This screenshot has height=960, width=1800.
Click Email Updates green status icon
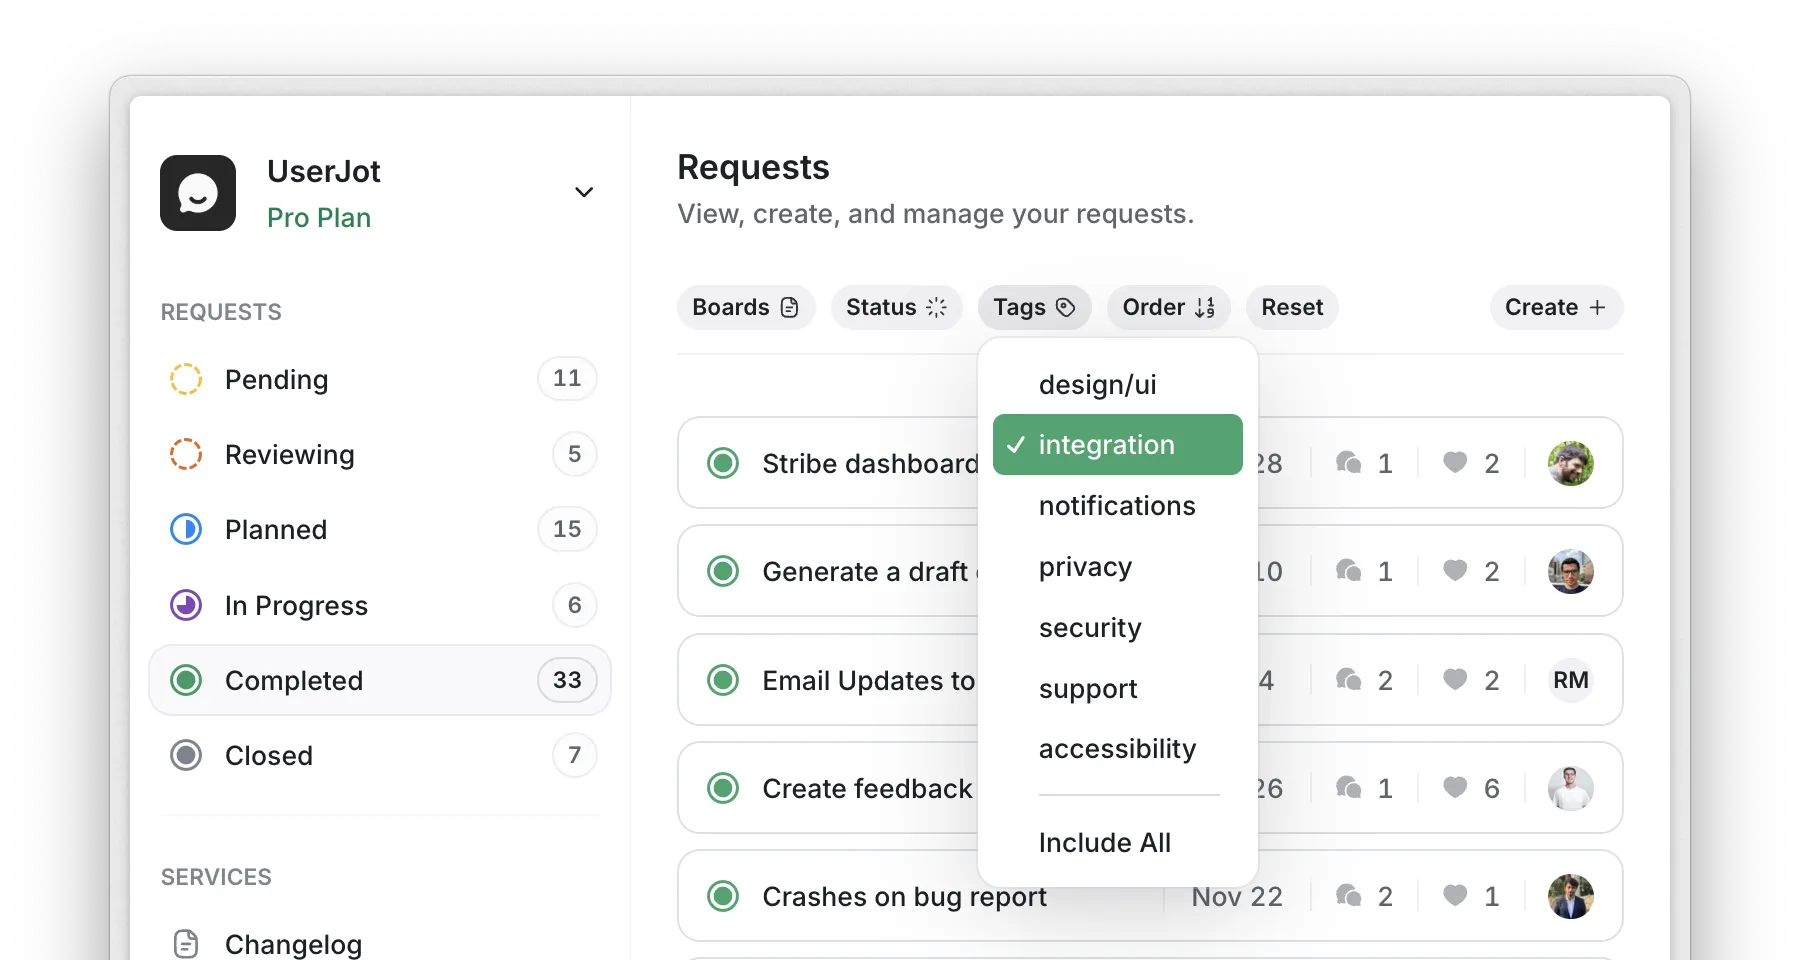723,680
